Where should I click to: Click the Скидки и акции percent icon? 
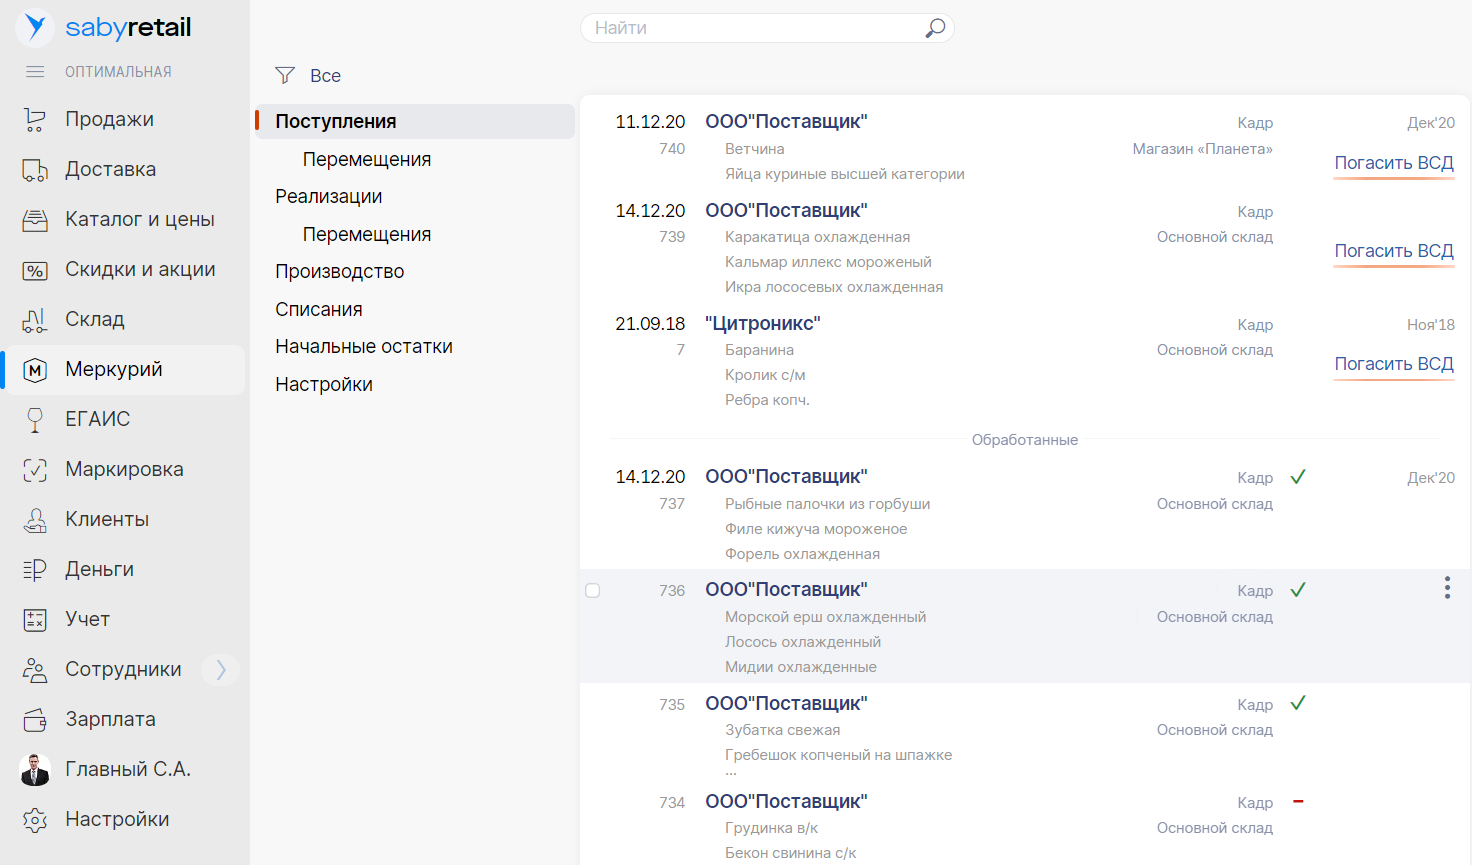tap(35, 270)
